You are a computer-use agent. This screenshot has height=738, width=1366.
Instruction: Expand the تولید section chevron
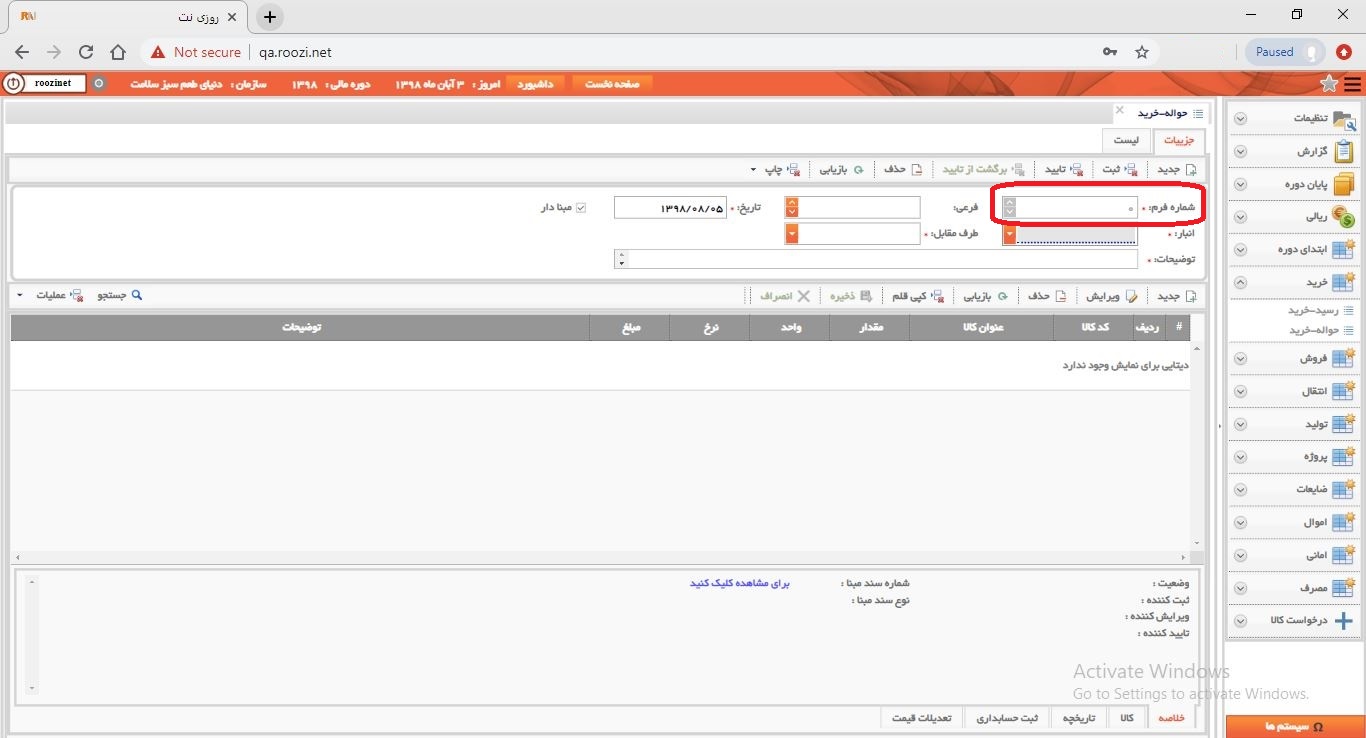(x=1240, y=424)
